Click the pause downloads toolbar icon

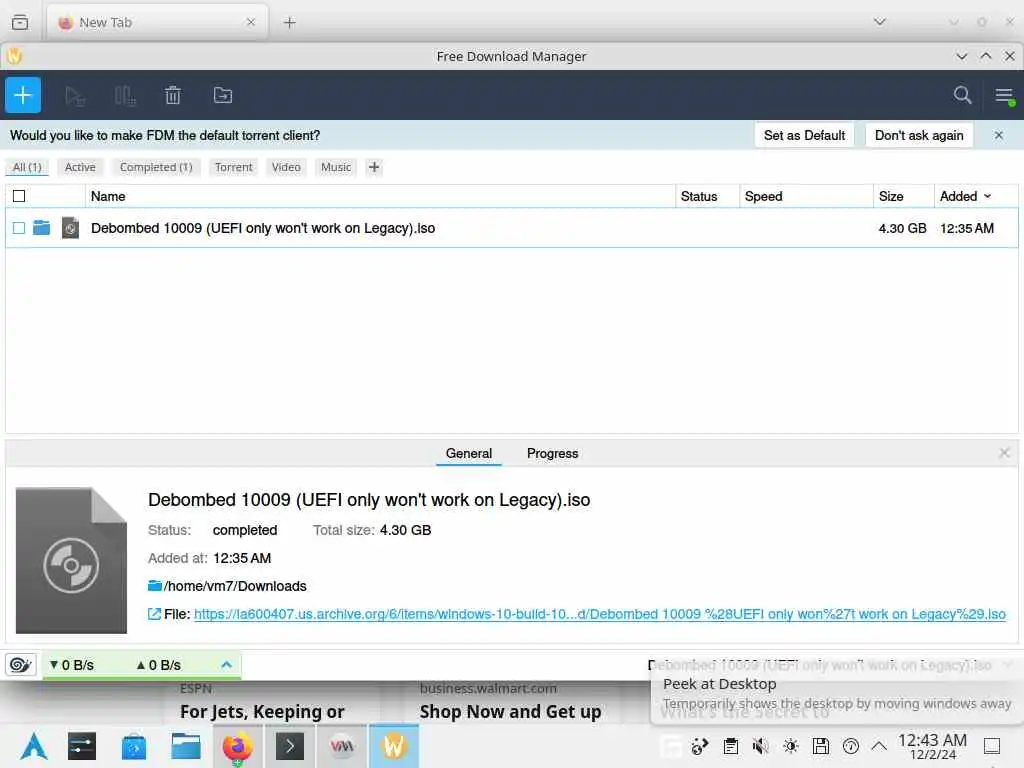pos(124,96)
